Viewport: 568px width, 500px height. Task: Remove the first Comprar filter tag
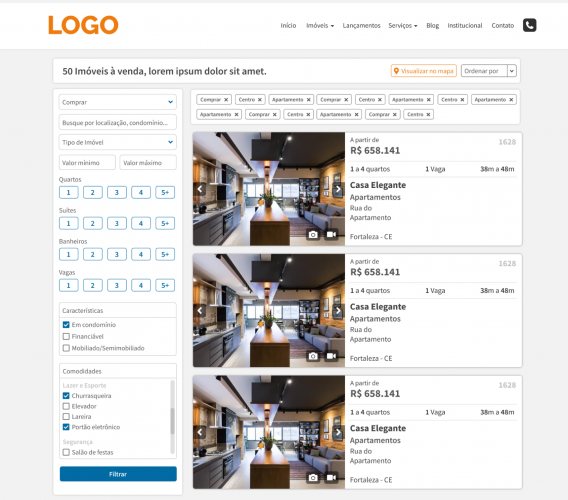[226, 100]
